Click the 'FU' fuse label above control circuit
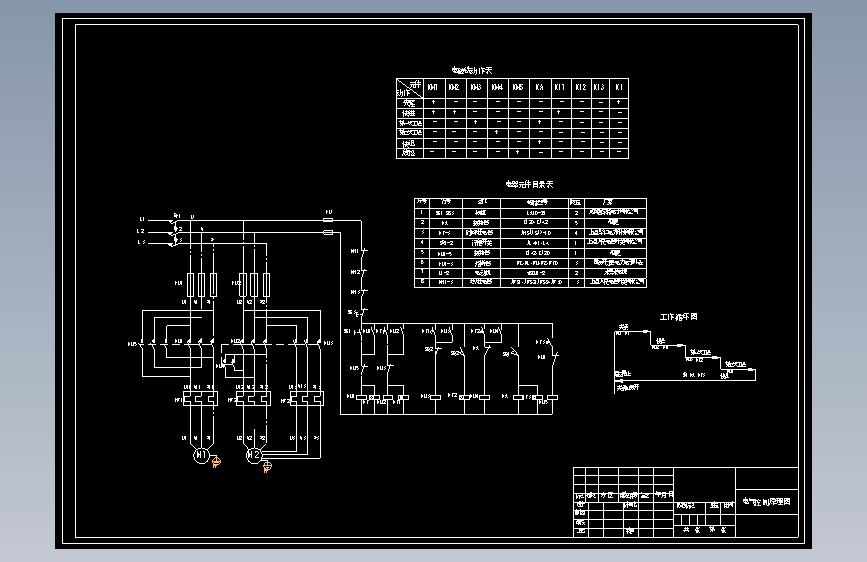This screenshot has width=867, height=562. pos(328,212)
